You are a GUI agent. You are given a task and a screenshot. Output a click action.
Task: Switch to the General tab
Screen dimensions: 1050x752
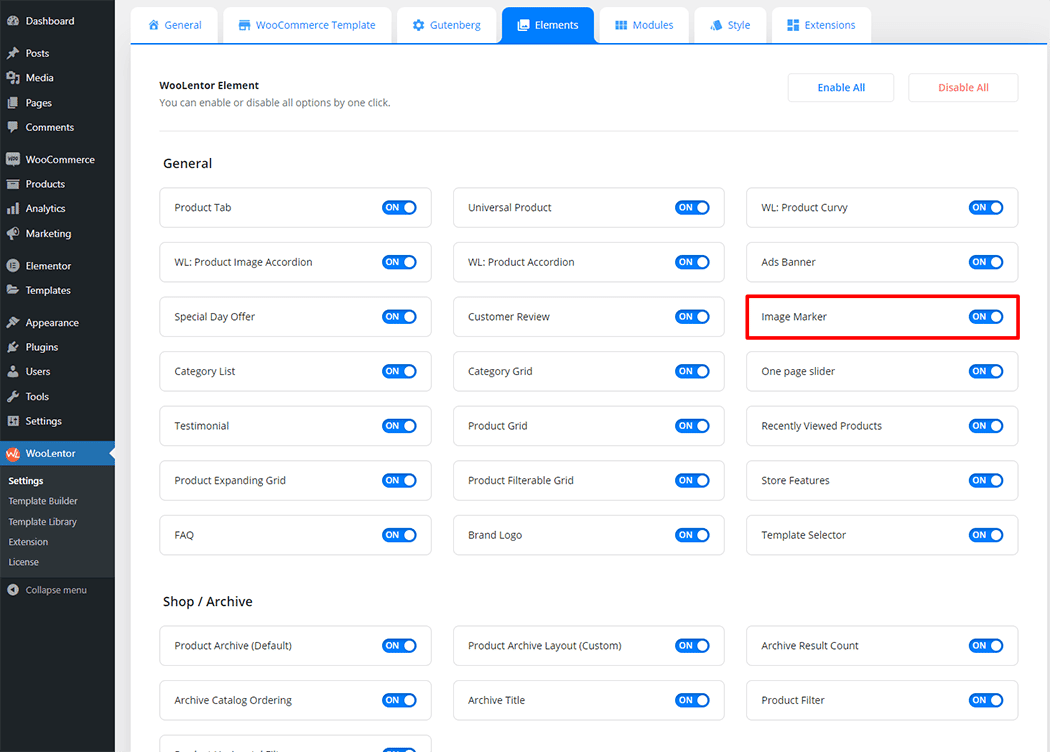click(x=174, y=25)
